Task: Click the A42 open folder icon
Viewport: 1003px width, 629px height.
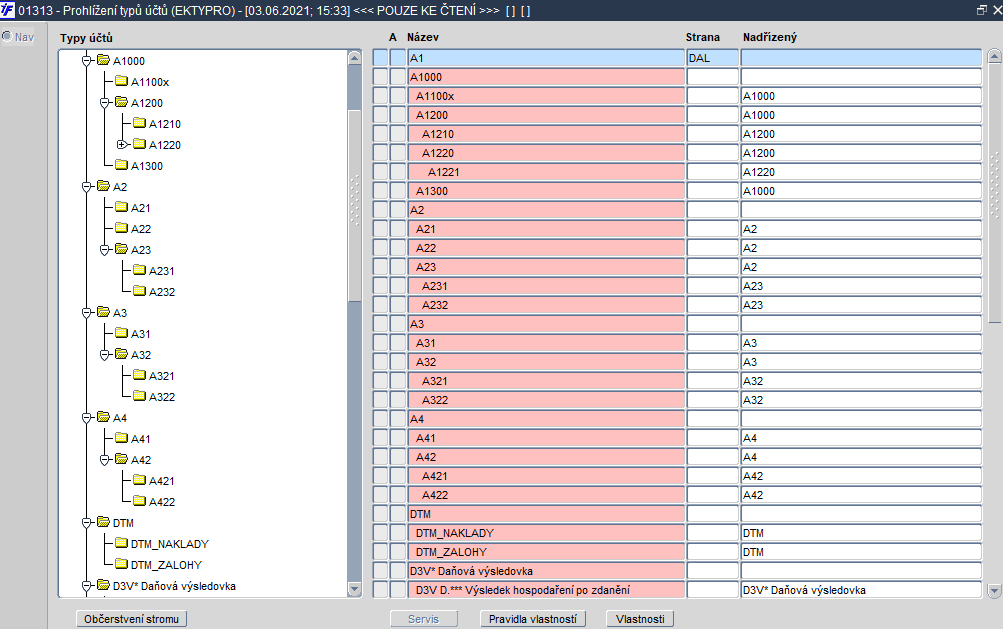Action: point(122,459)
